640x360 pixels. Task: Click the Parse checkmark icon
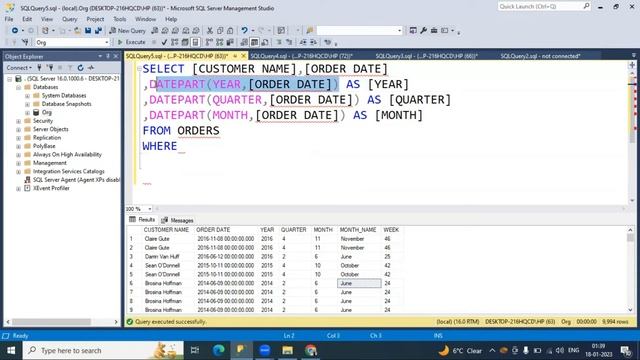click(x=164, y=42)
